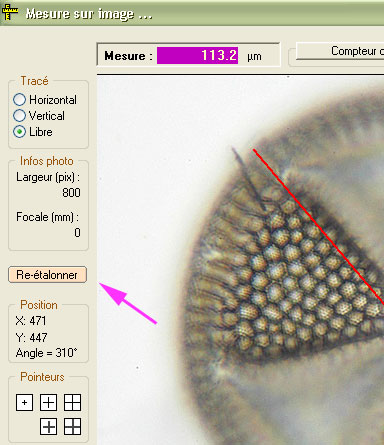Select the Libre tracé option

click(x=33, y=132)
